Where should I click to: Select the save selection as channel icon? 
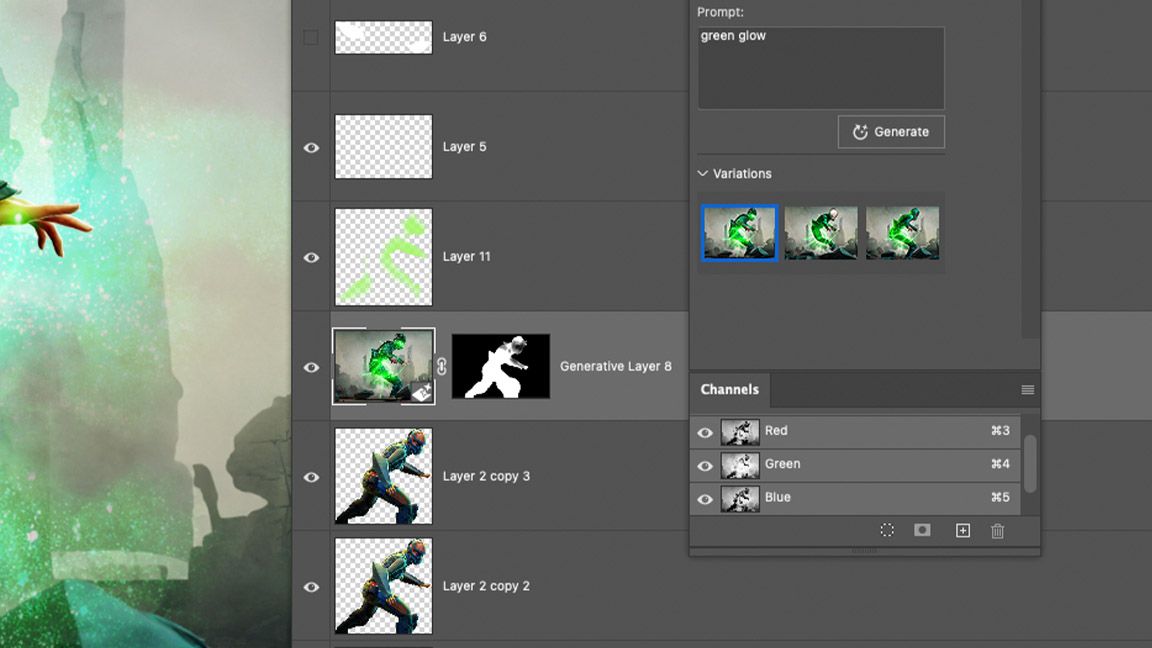(922, 530)
